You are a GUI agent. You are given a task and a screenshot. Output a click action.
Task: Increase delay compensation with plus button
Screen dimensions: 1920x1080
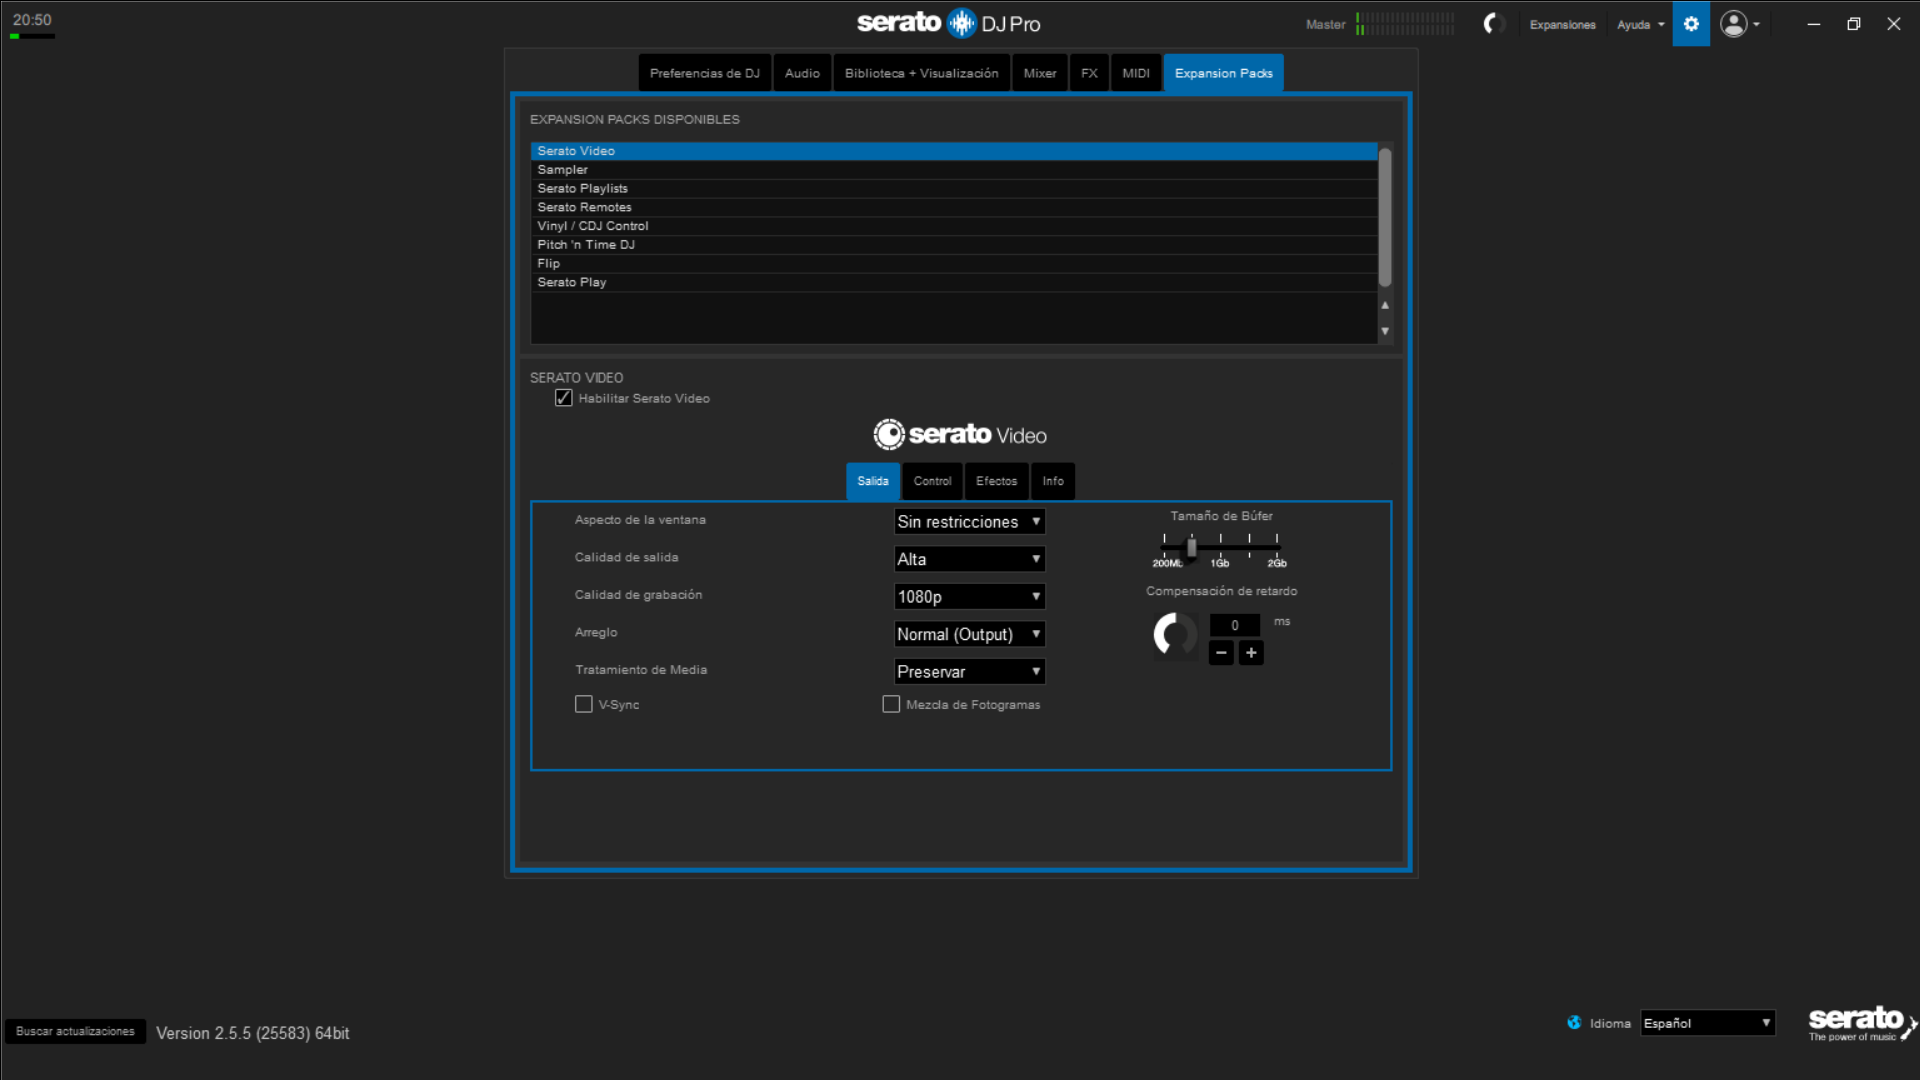pyautogui.click(x=1251, y=653)
